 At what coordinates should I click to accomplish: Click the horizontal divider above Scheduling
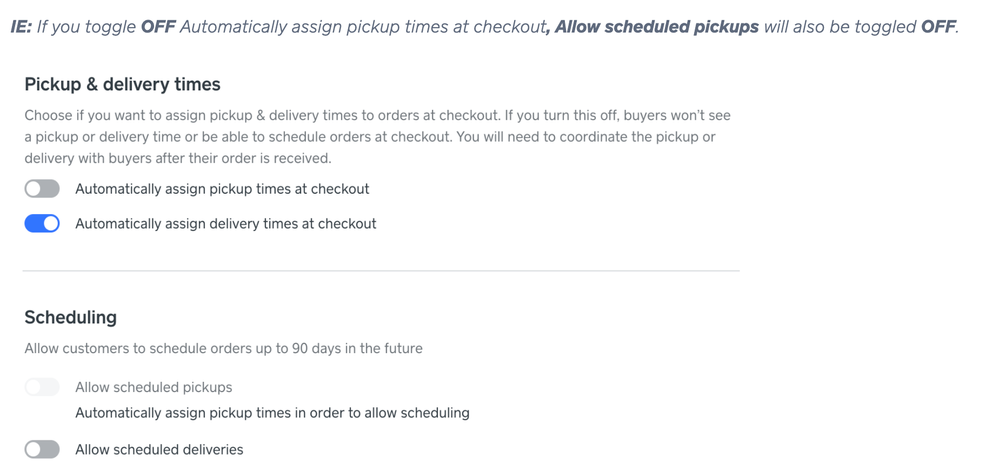[x=381, y=271]
